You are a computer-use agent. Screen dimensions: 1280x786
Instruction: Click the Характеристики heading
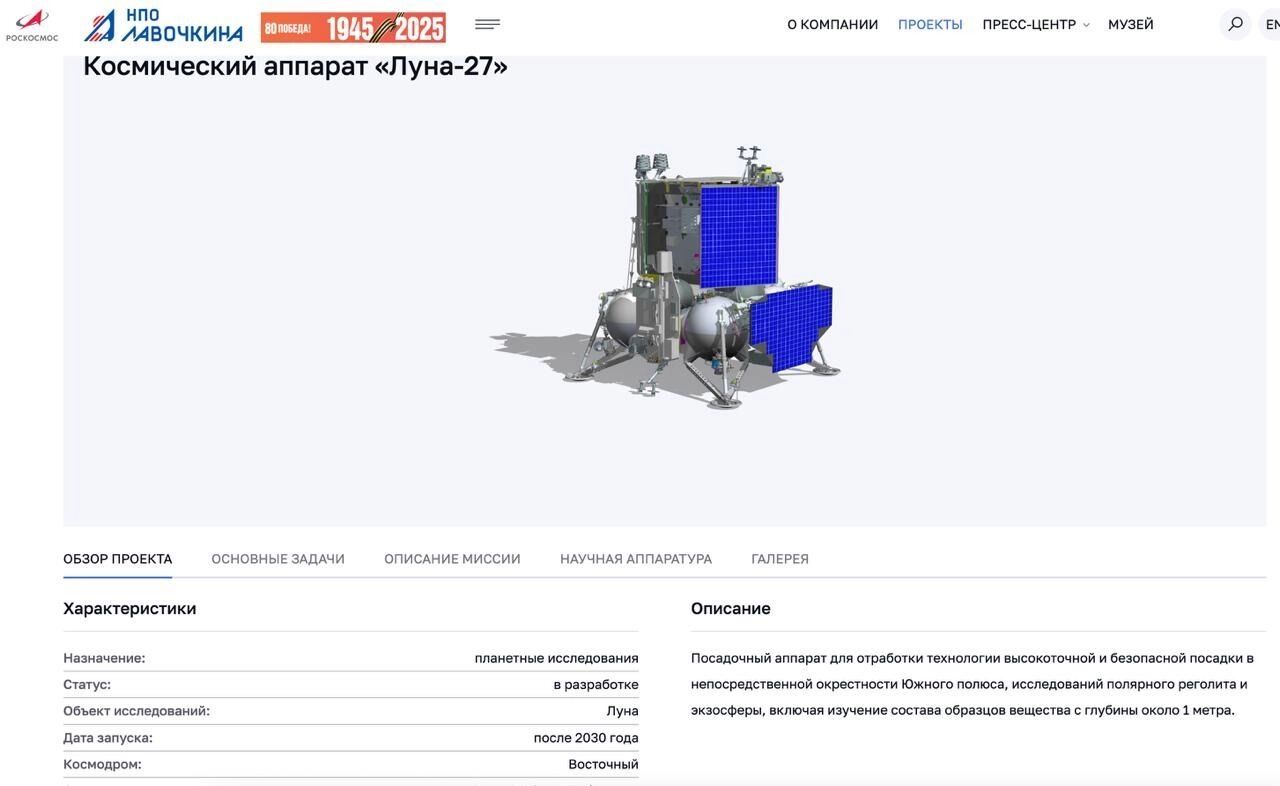(x=130, y=609)
